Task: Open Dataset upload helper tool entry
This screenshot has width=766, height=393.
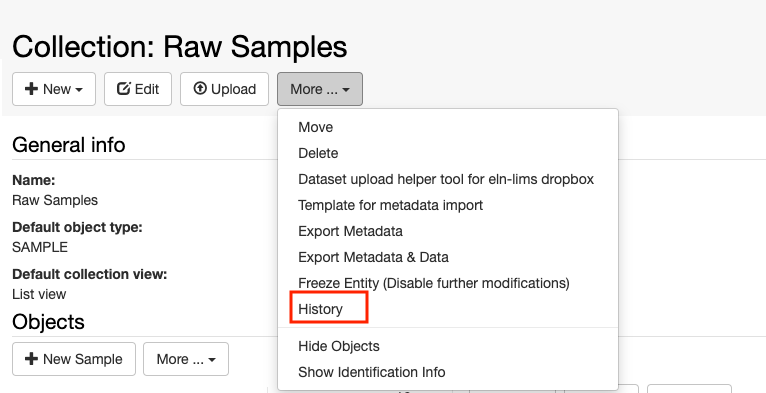Action: [446, 179]
